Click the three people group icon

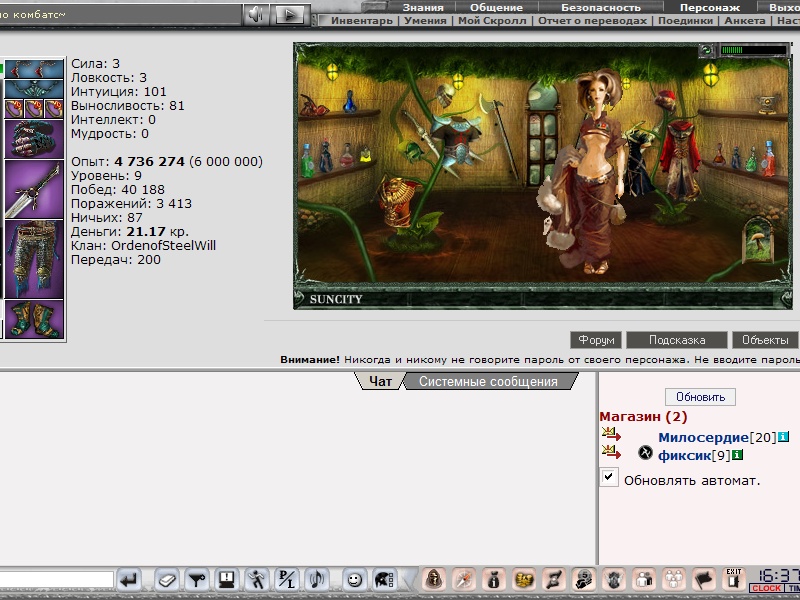pos(673,580)
